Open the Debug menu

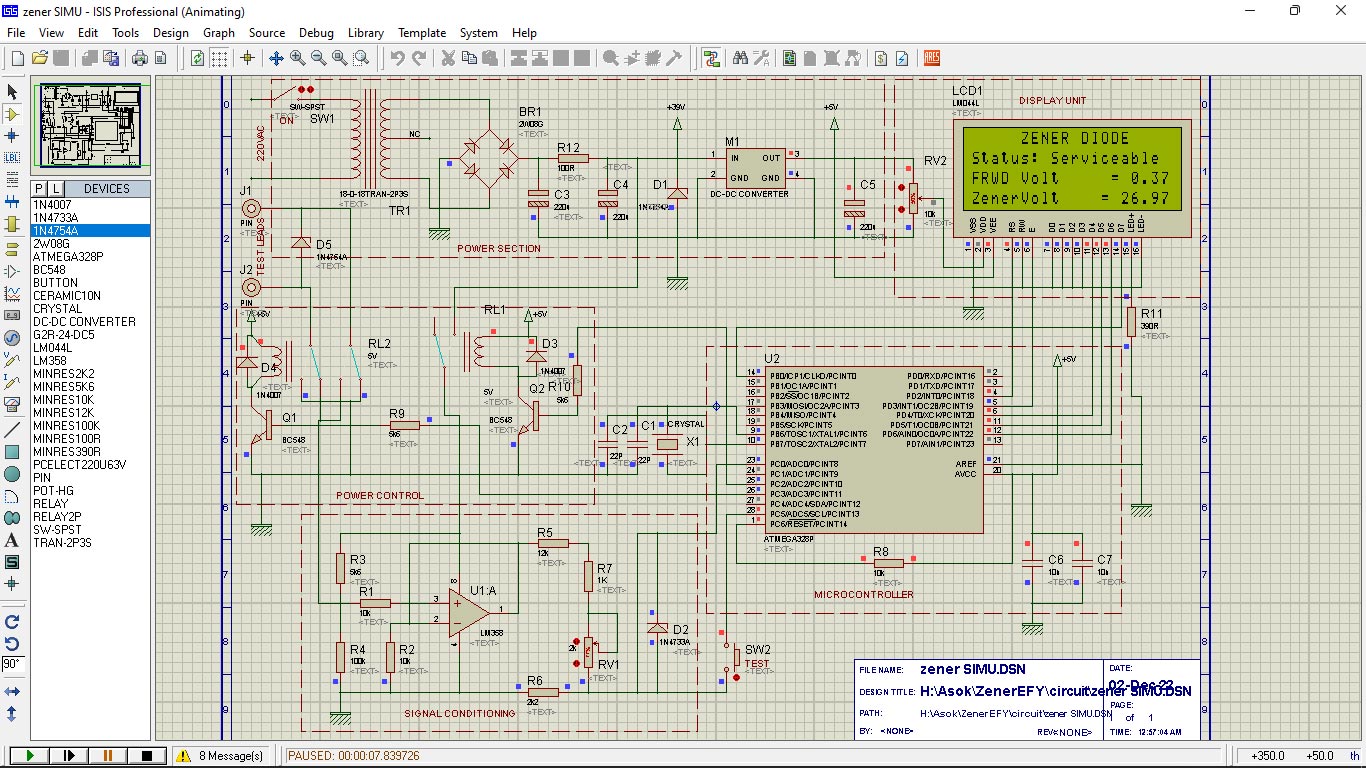click(x=316, y=33)
